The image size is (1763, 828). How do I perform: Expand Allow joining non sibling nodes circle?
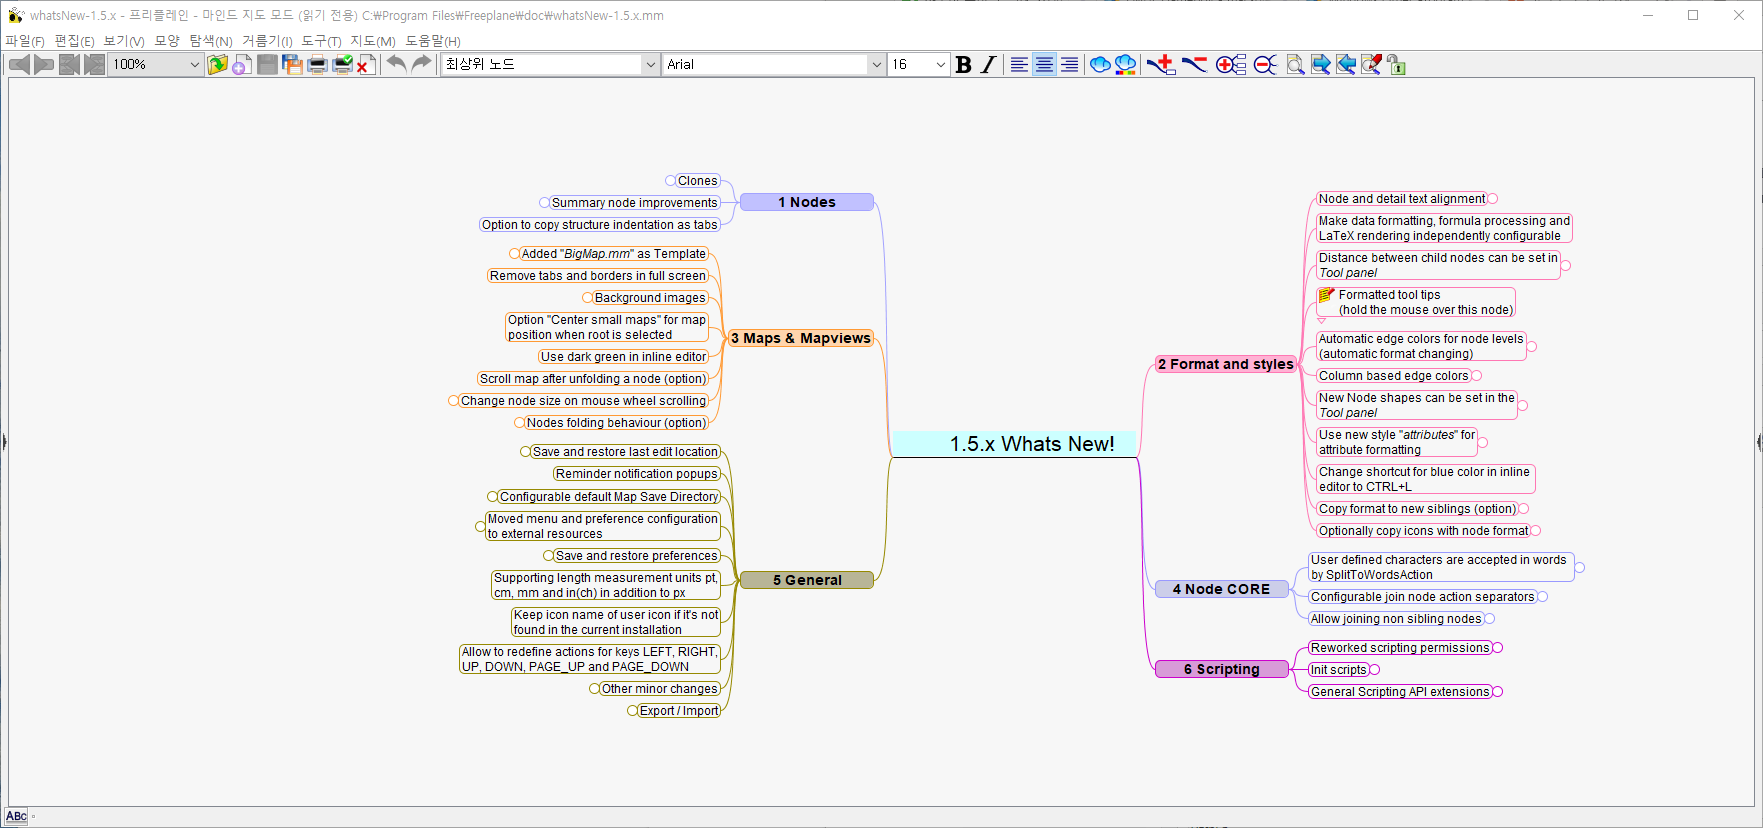pyautogui.click(x=1489, y=619)
